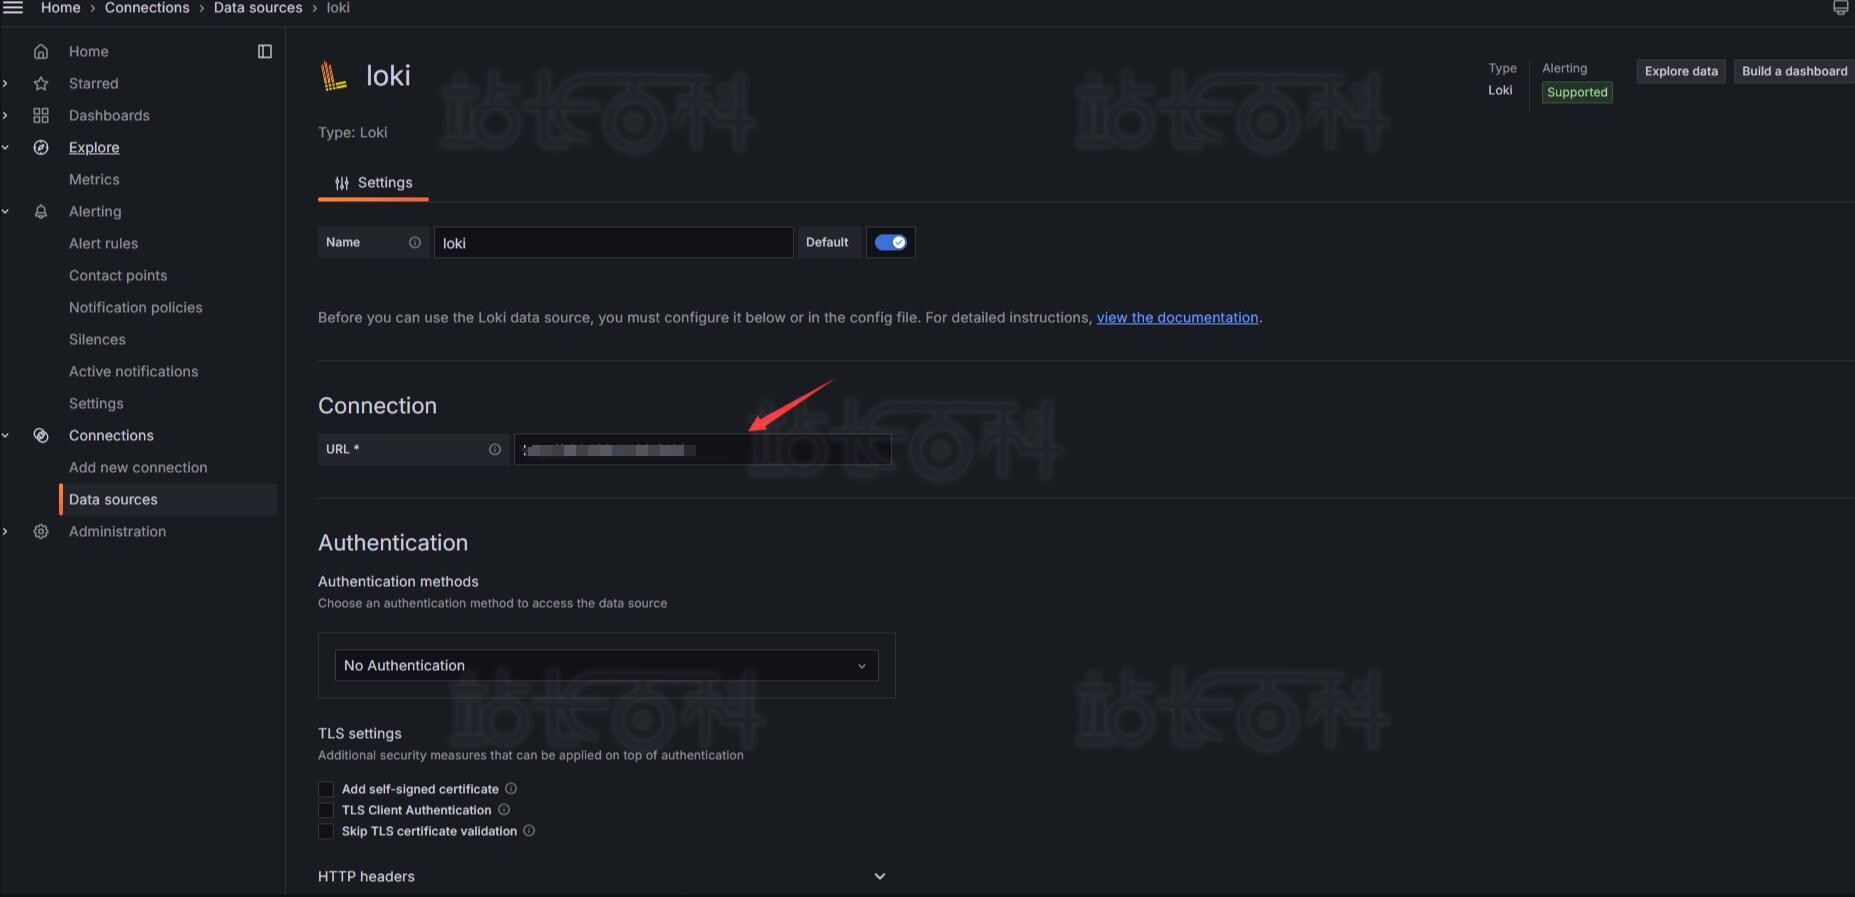Open Starred in the sidebar
The height and width of the screenshot is (897, 1855).
click(94, 83)
